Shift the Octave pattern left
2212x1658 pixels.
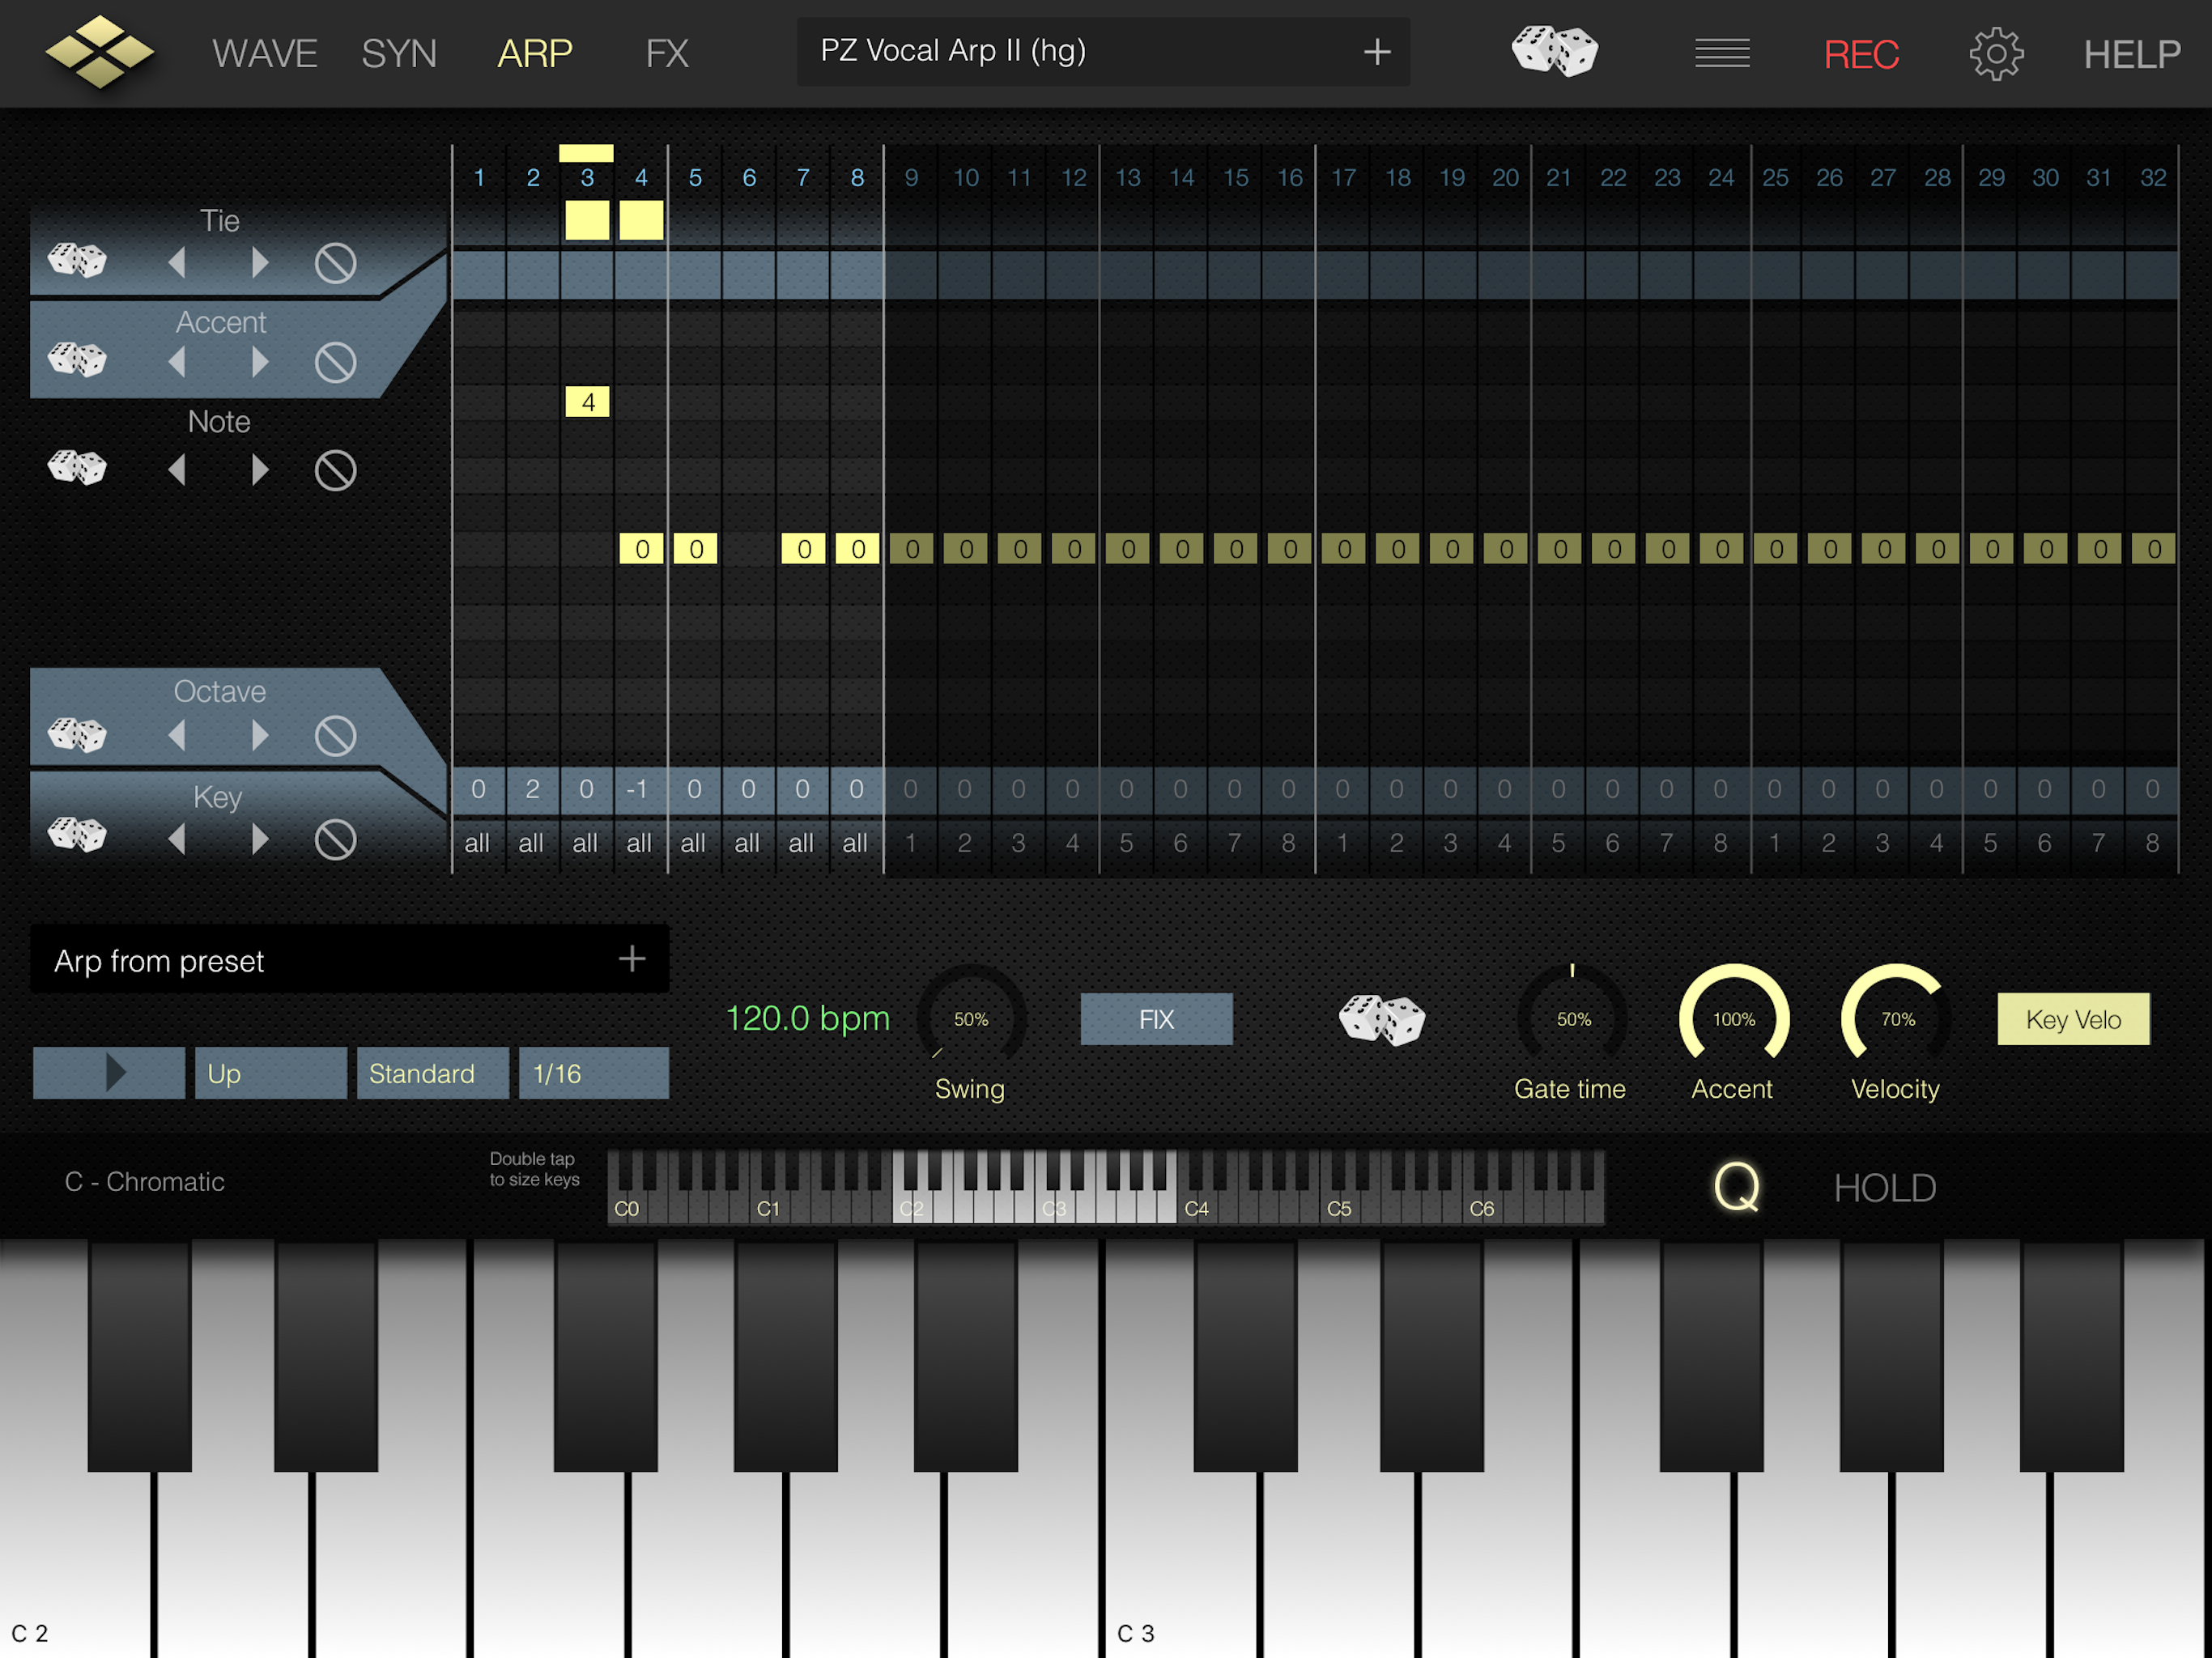(177, 736)
